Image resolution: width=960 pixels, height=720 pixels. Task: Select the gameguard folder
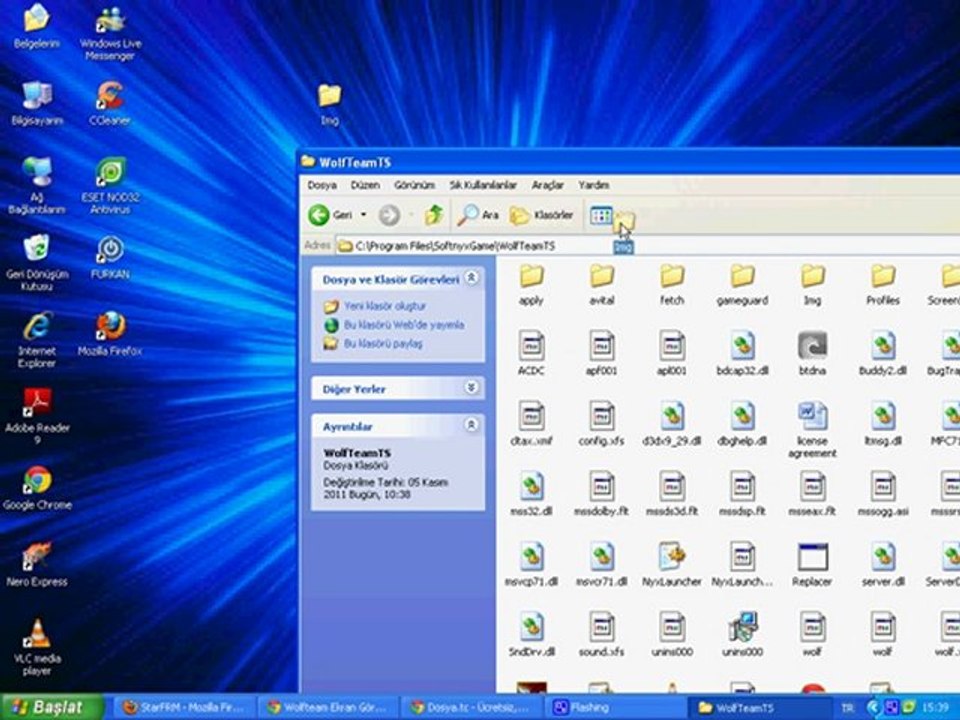click(742, 285)
